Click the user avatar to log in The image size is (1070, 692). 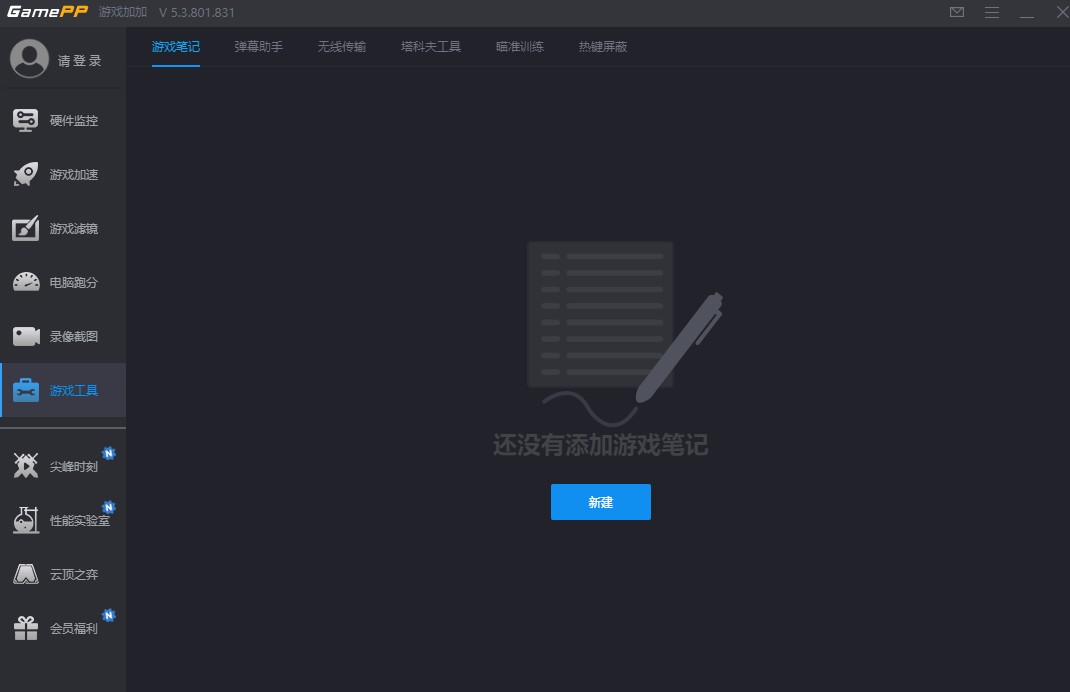(29, 58)
